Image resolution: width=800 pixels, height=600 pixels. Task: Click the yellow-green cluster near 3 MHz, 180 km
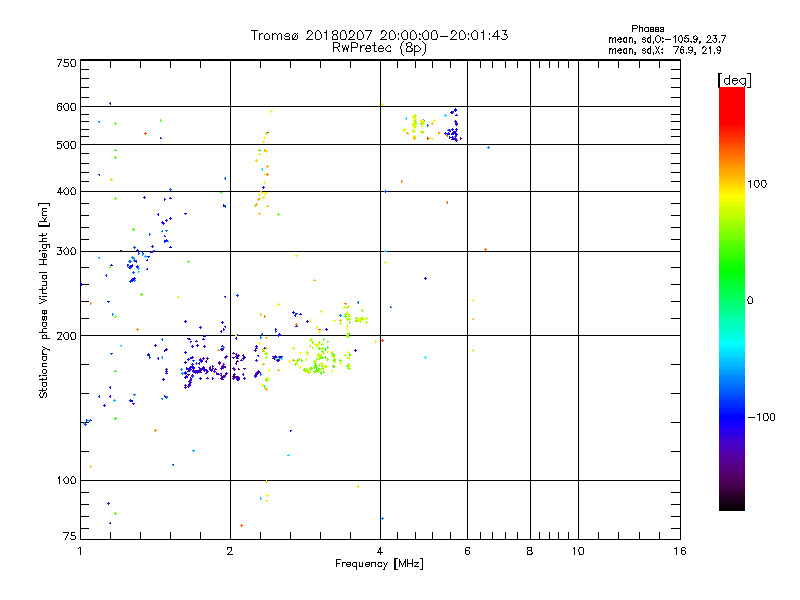(320, 357)
